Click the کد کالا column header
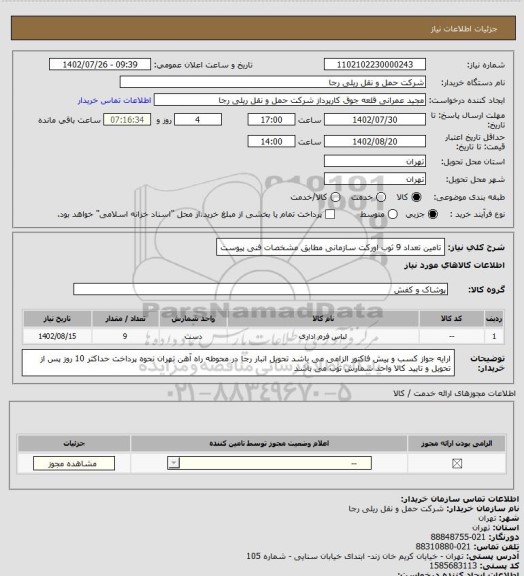Image resolution: width=524 pixels, height=576 pixels. 452,319
